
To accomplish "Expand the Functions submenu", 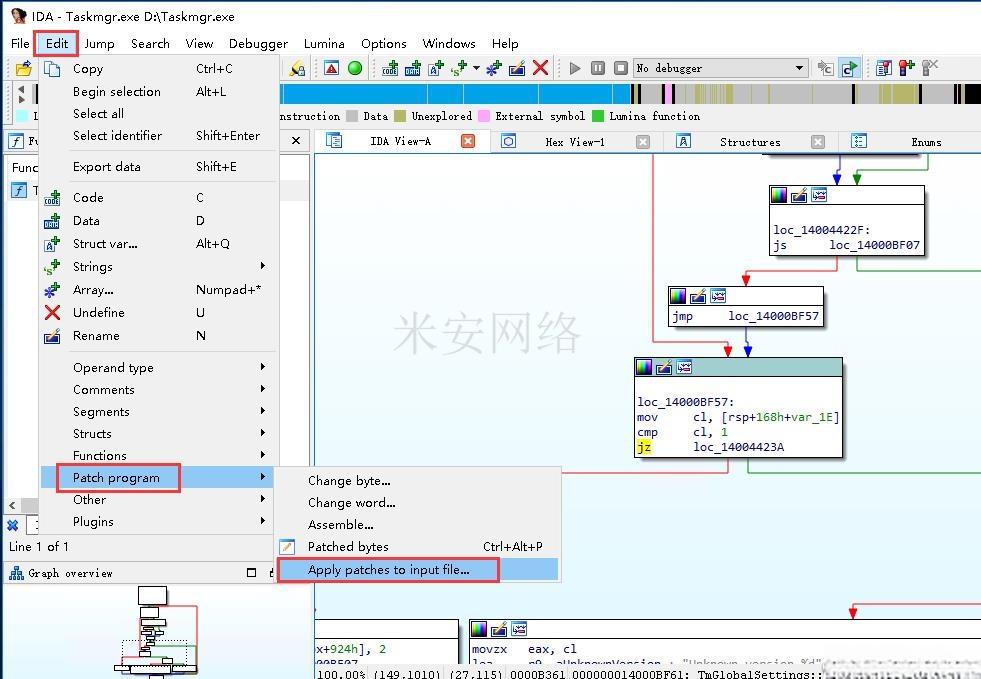I will 160,455.
